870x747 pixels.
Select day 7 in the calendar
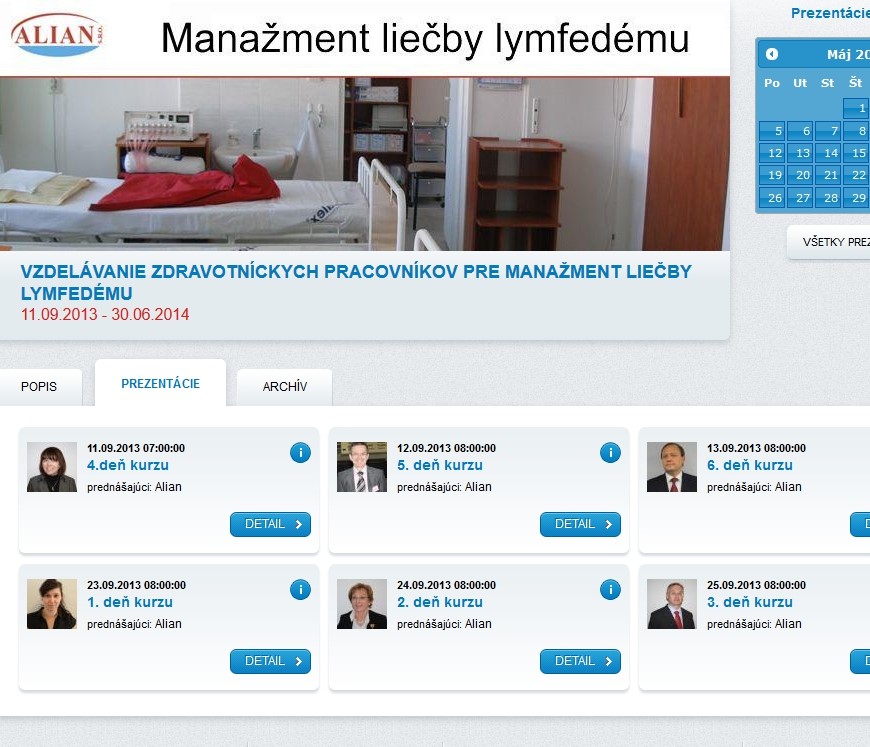pos(828,131)
